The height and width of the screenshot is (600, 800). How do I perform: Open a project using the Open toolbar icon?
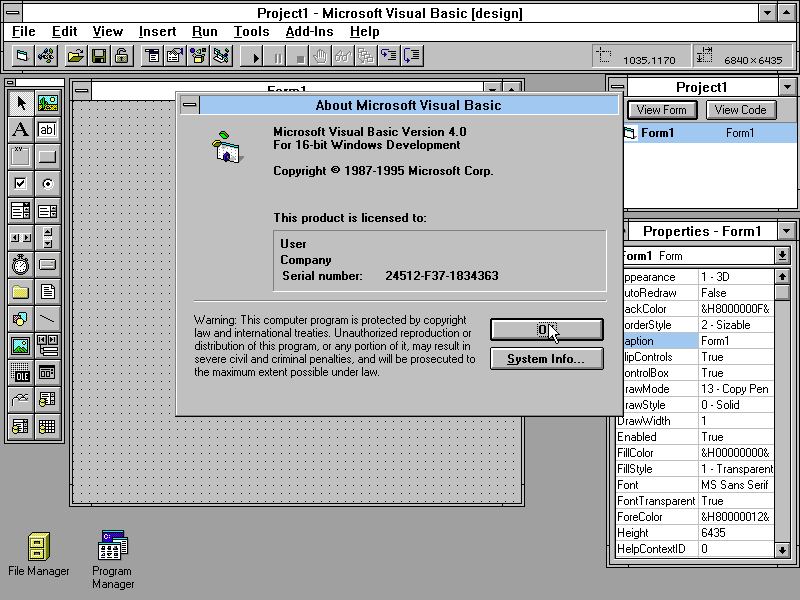pyautogui.click(x=76, y=56)
